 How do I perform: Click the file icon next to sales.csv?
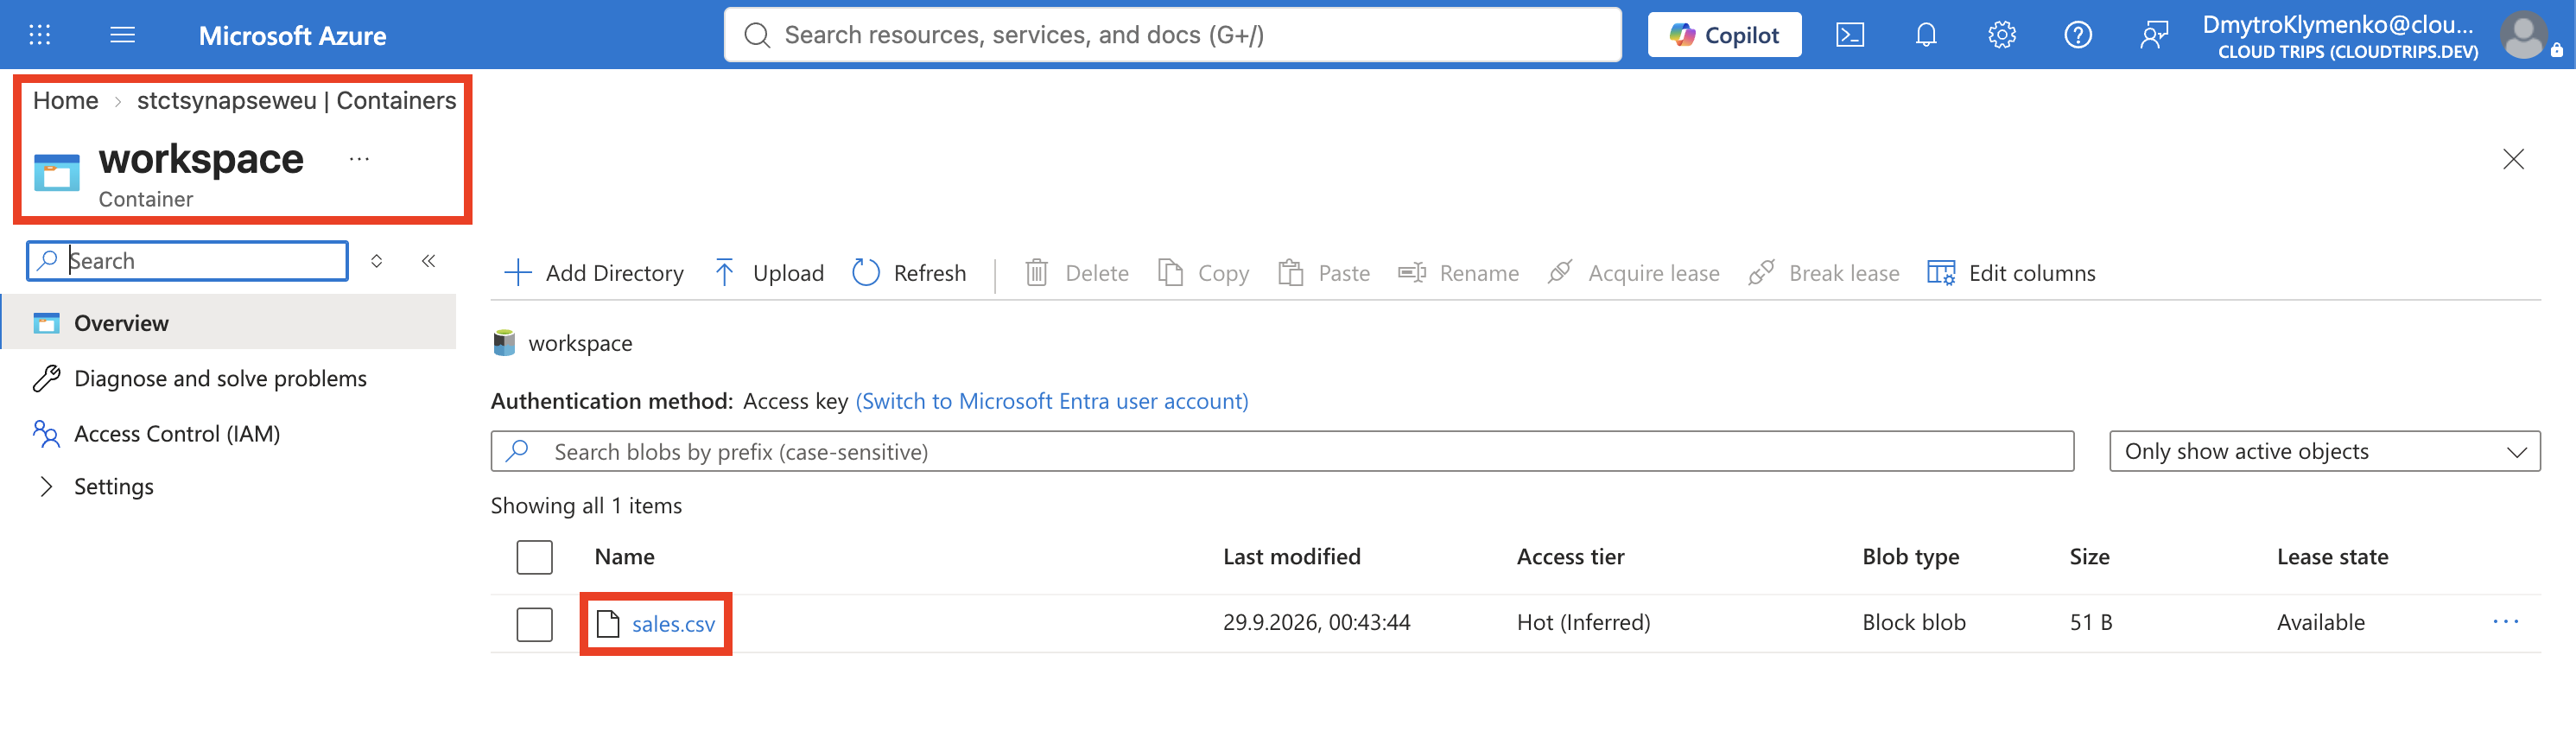[607, 624]
